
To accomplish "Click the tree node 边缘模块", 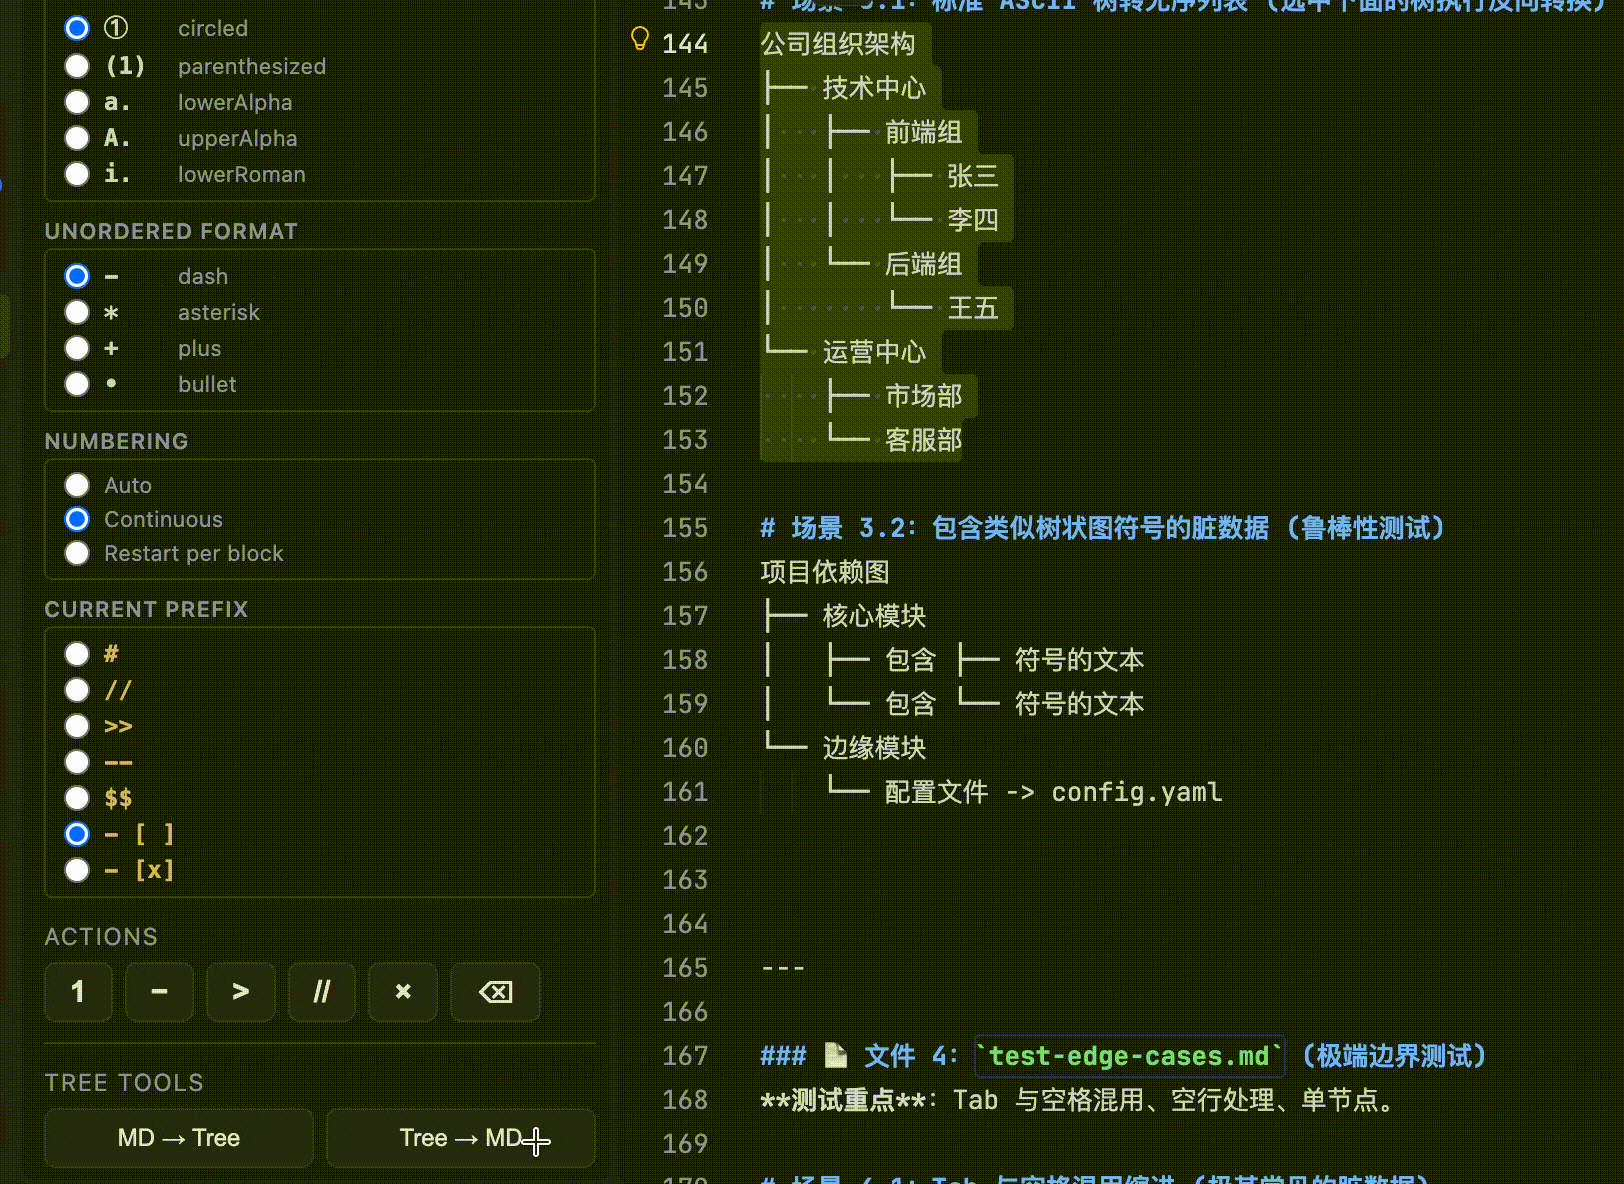I will (x=874, y=748).
